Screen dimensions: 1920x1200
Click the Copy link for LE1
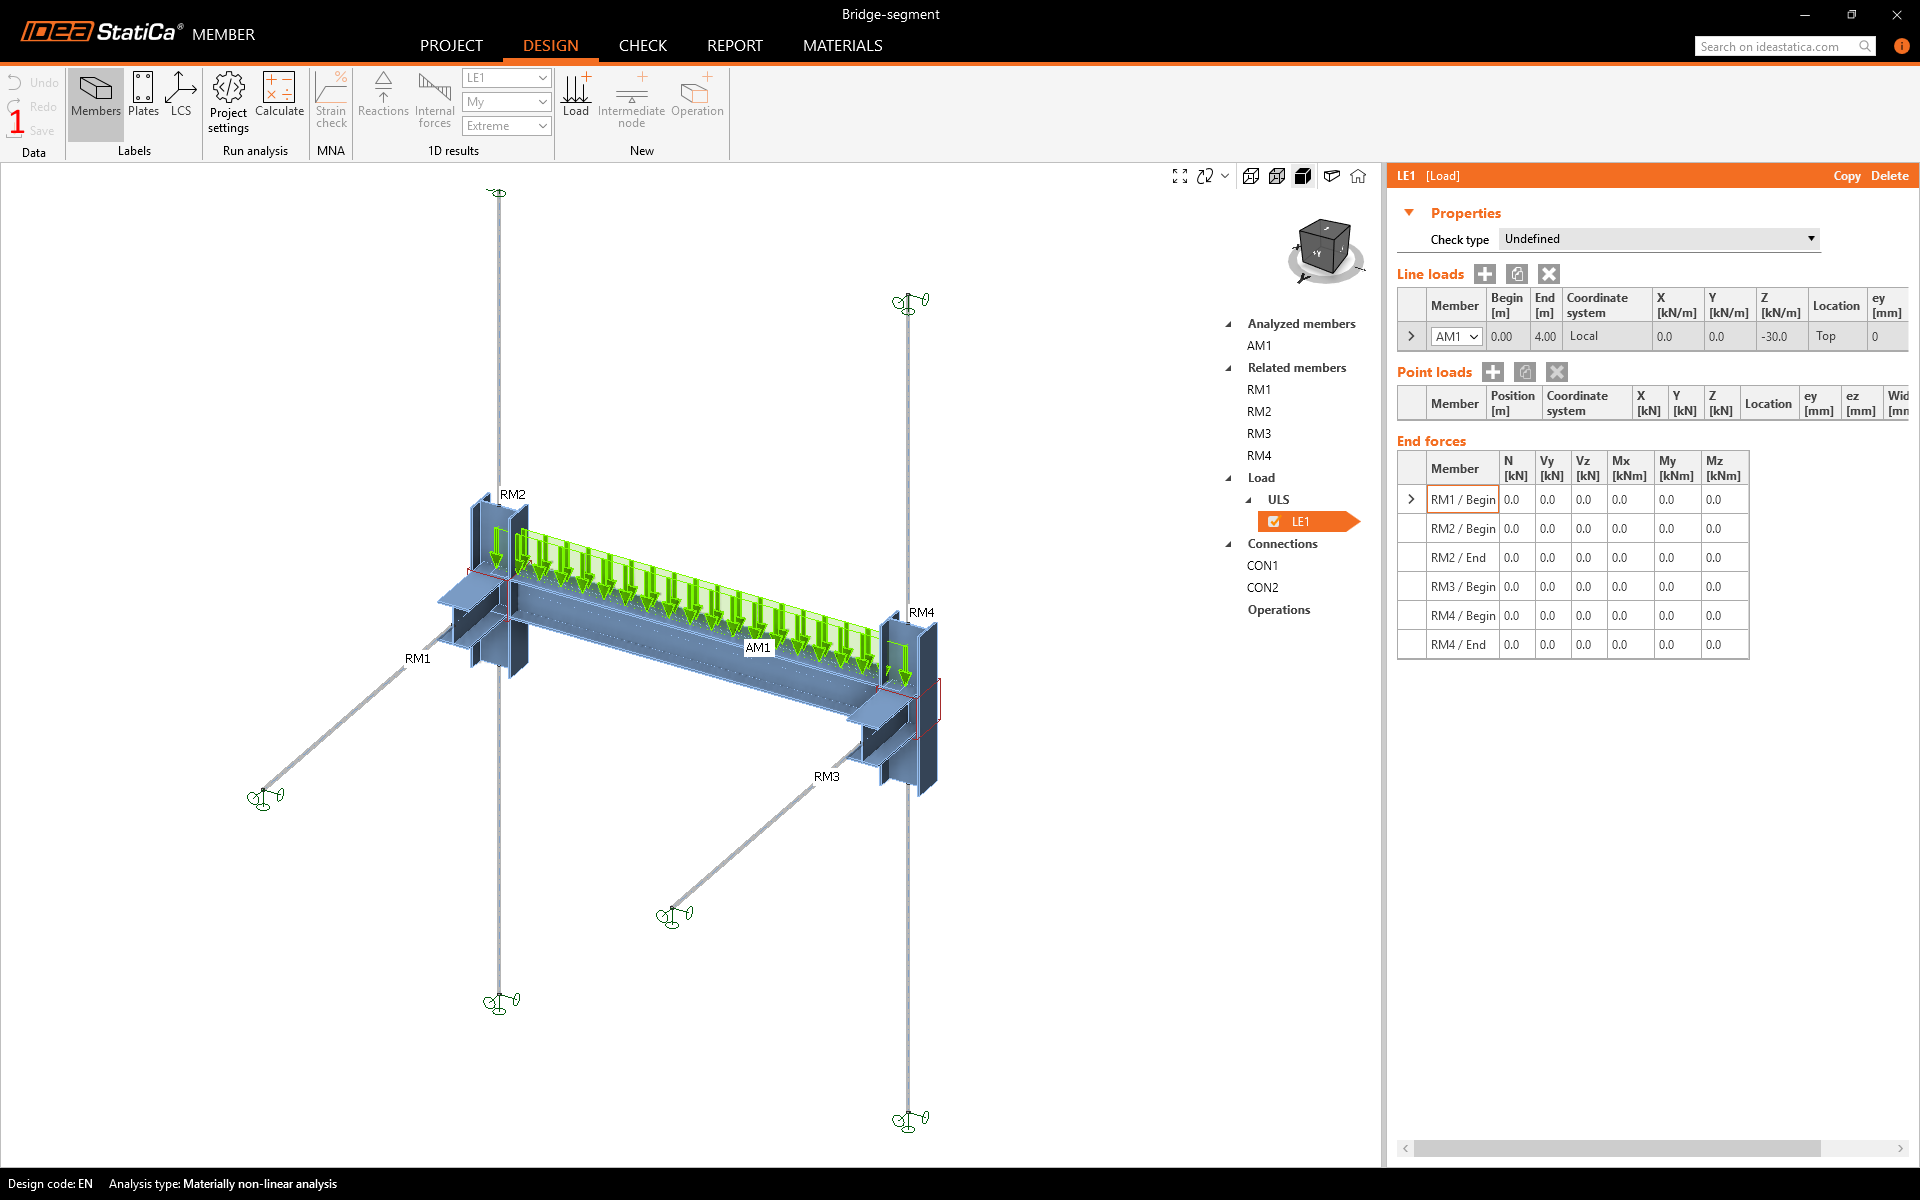point(1846,176)
